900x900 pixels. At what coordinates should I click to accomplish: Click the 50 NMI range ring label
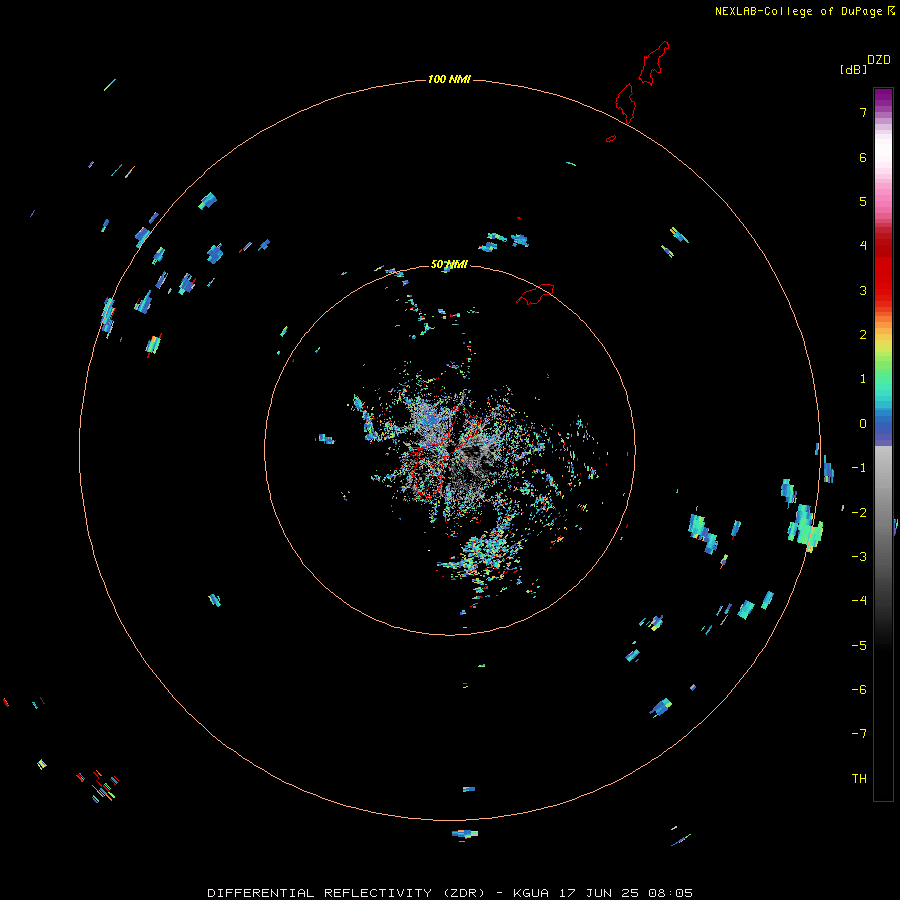(x=449, y=265)
